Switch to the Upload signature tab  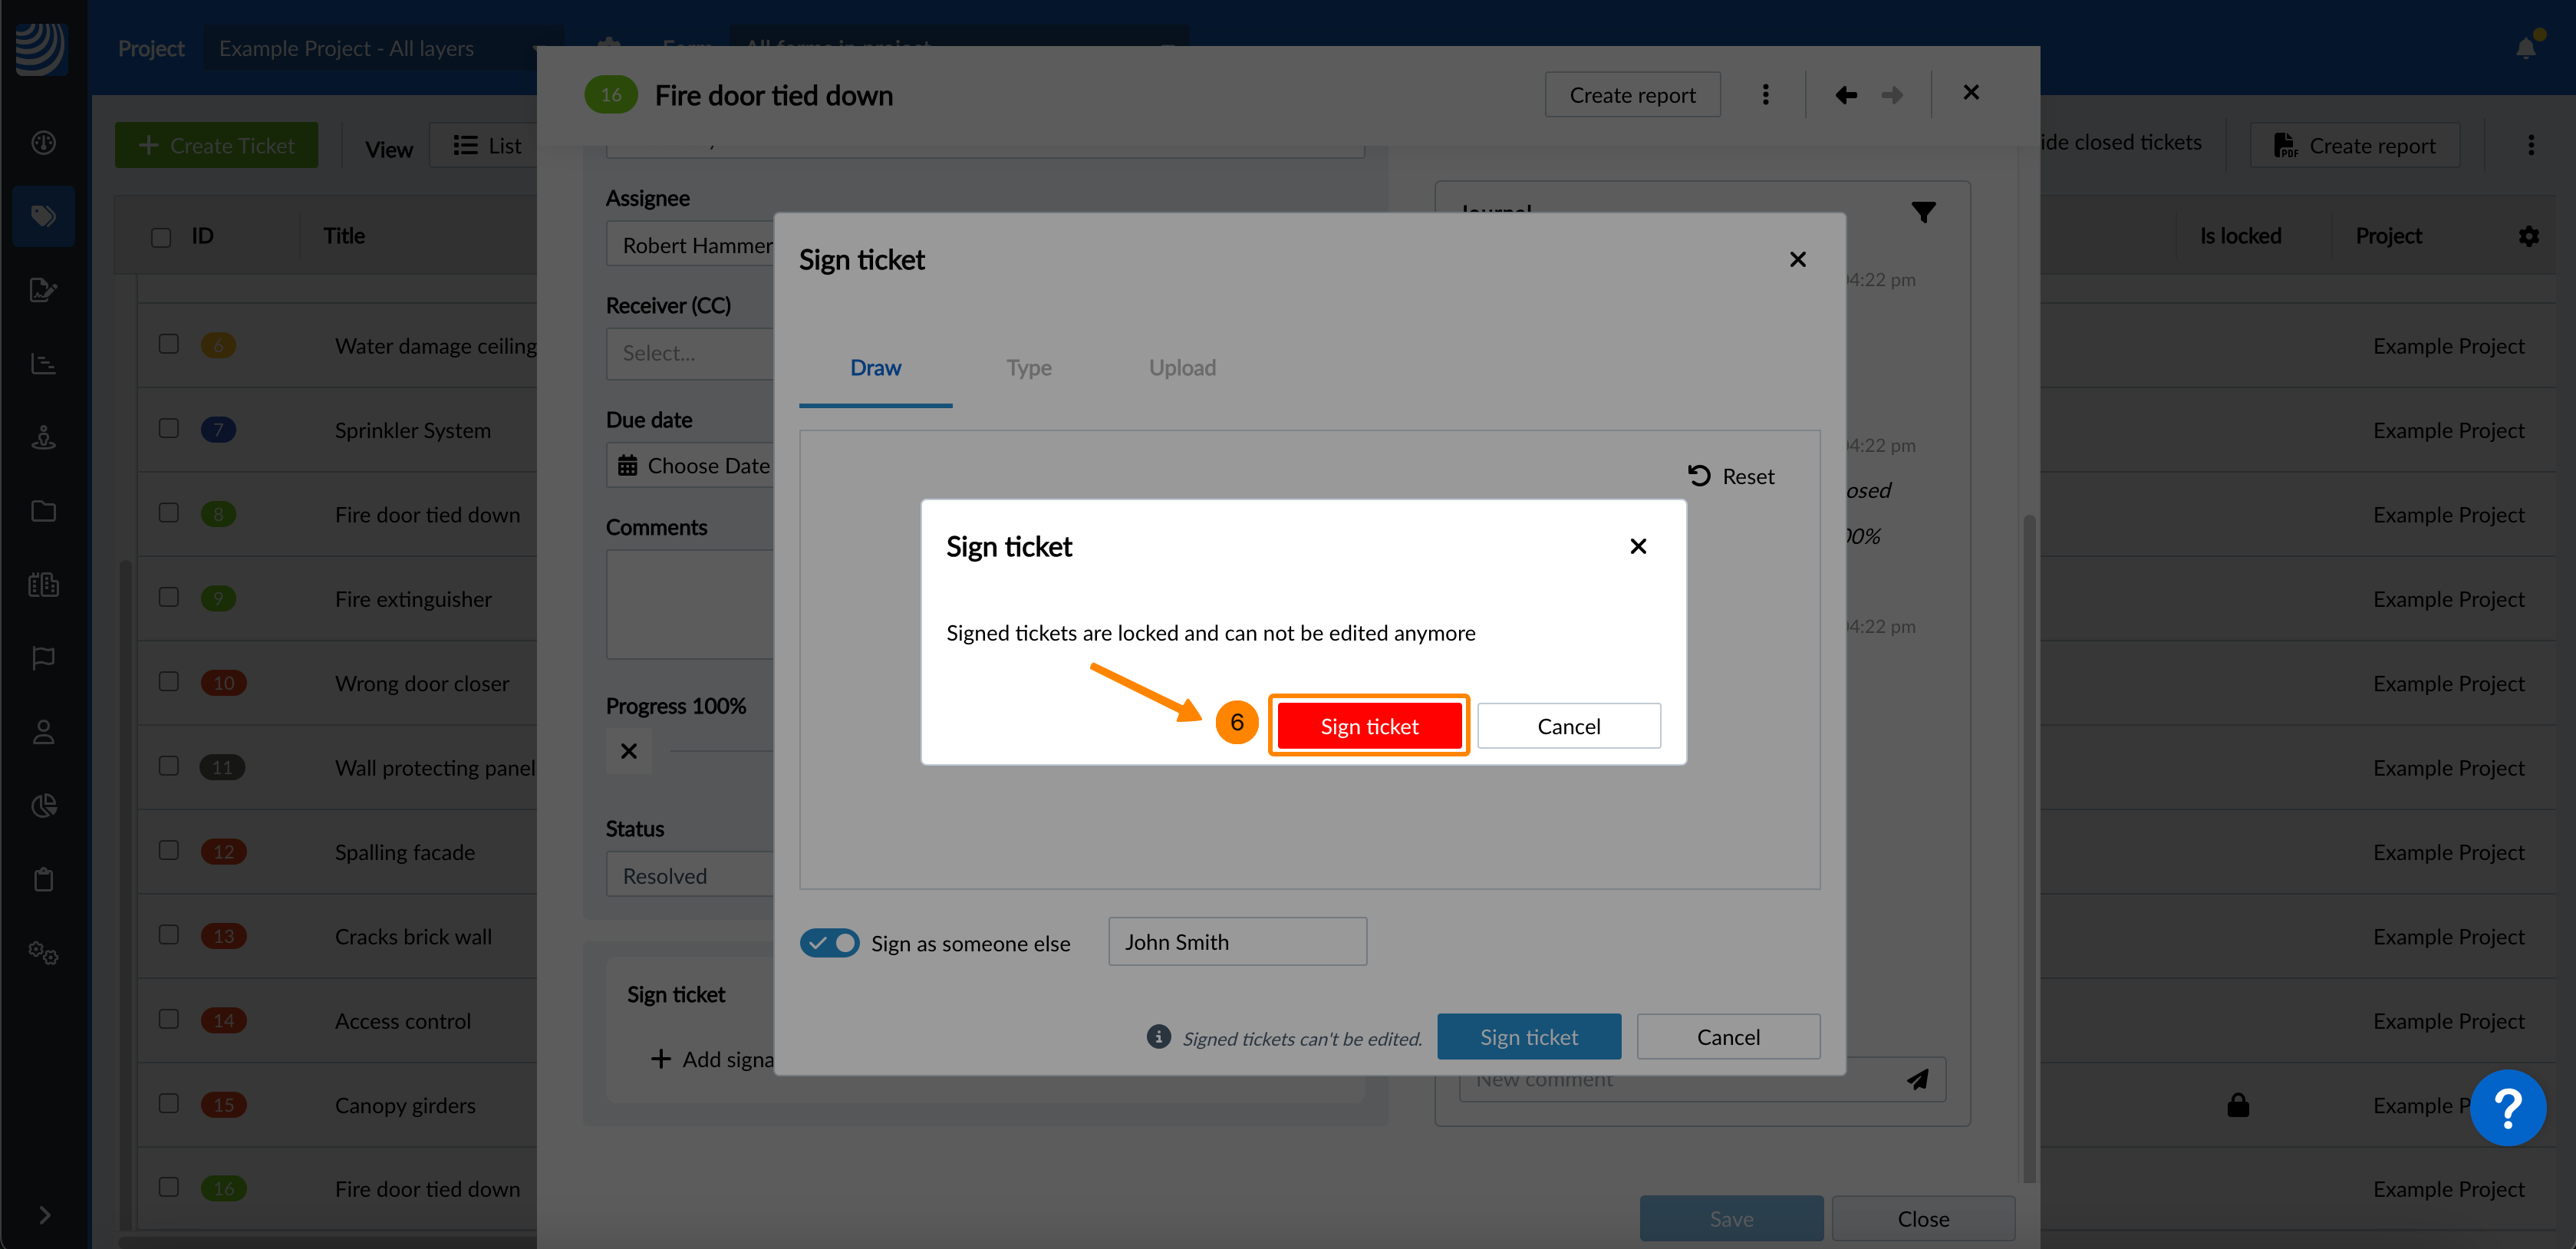1181,368
